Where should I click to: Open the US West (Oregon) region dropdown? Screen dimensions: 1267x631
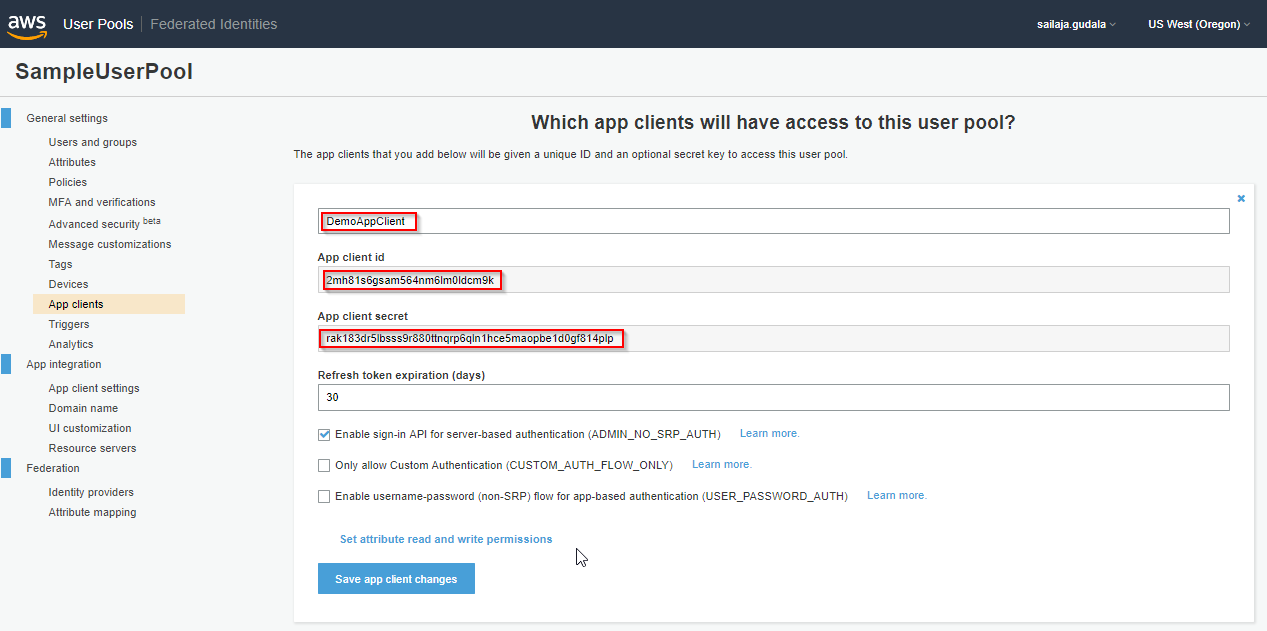pos(1198,24)
